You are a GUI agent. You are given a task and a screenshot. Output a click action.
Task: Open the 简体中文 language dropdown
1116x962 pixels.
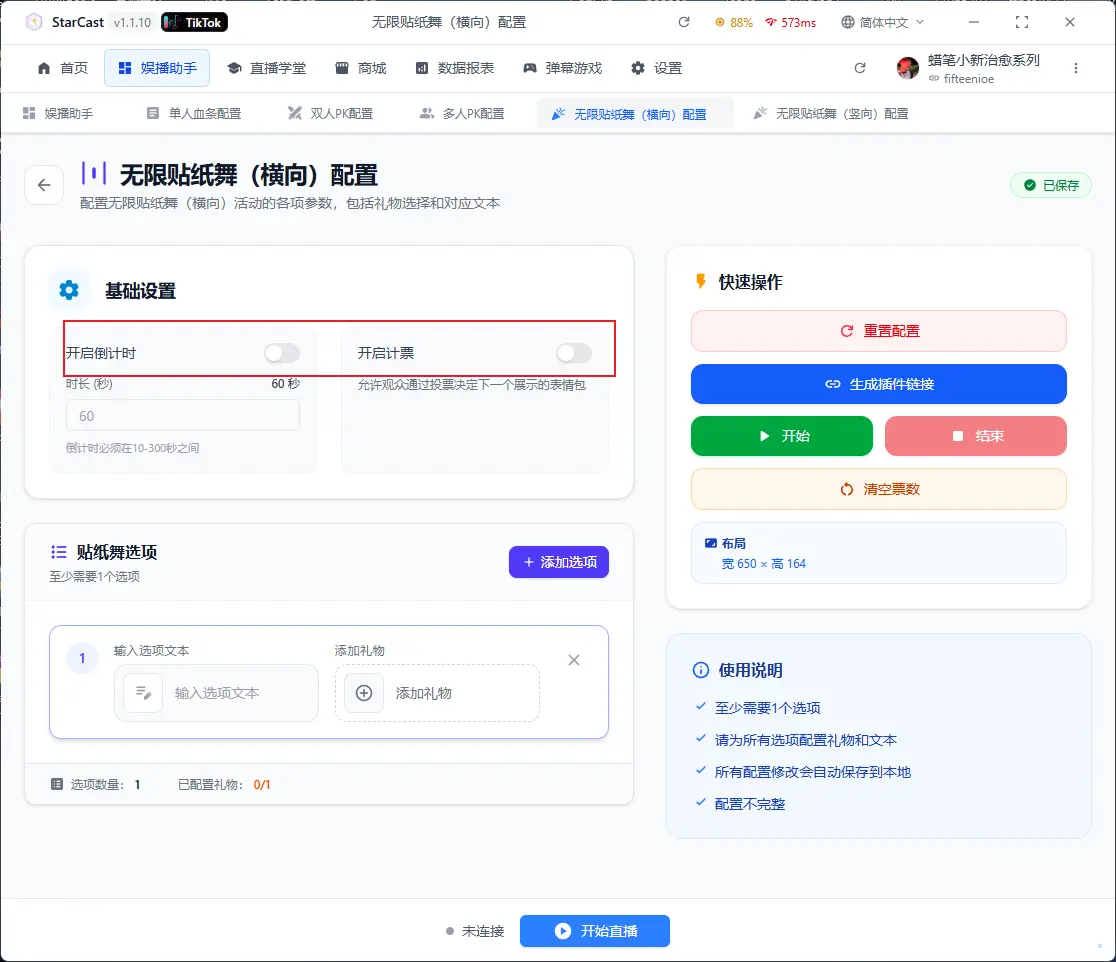click(x=883, y=22)
